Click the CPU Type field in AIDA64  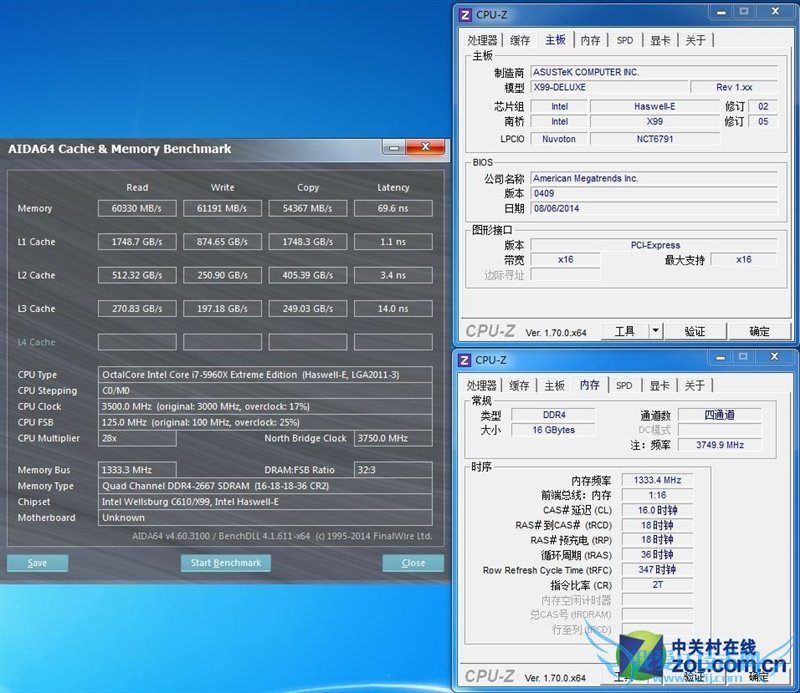coord(265,374)
